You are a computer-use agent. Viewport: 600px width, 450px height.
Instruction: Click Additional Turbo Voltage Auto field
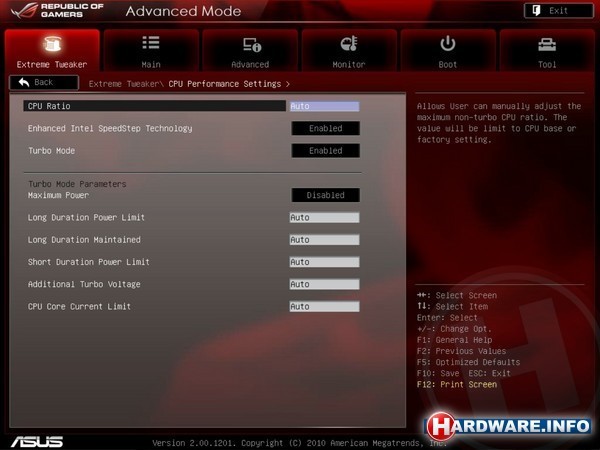point(324,284)
